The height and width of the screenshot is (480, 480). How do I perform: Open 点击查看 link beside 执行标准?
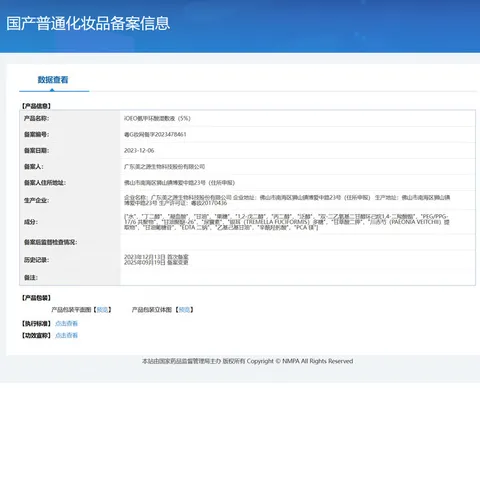pos(66,323)
